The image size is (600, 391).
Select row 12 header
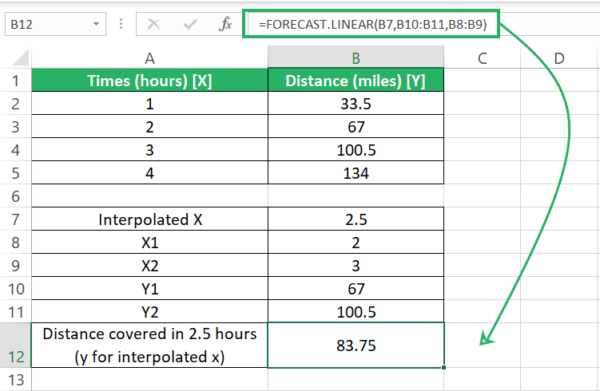(15, 345)
